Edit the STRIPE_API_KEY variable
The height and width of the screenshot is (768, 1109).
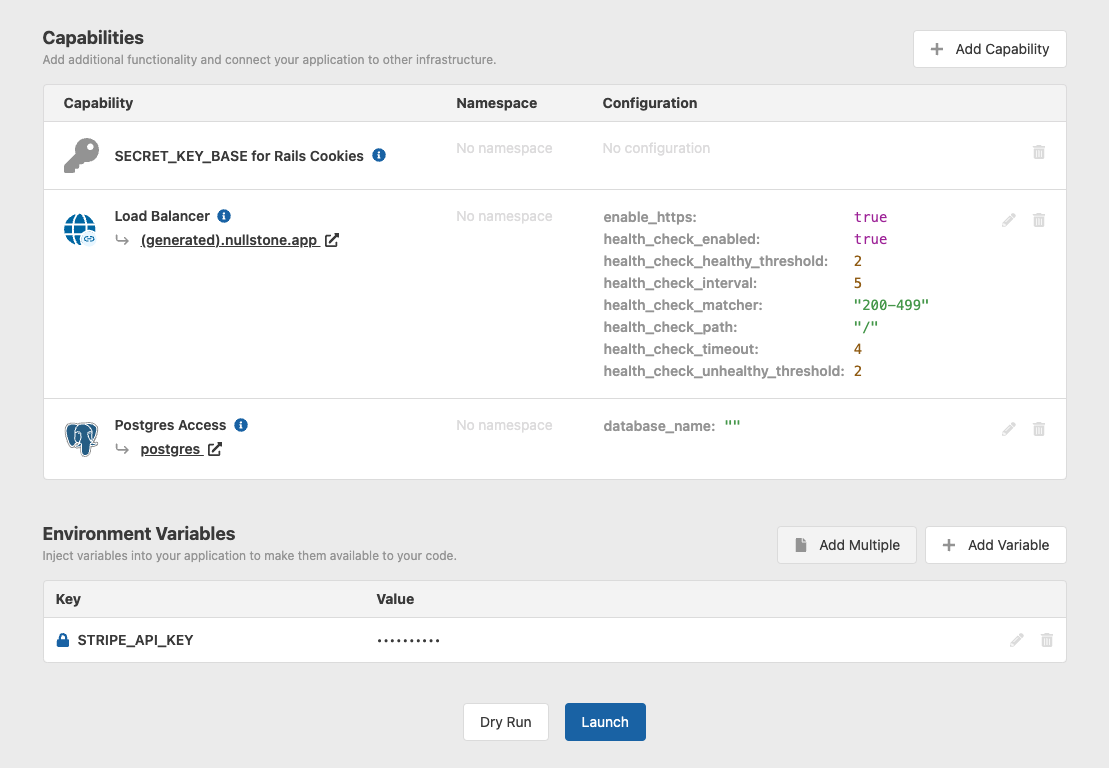point(1017,640)
